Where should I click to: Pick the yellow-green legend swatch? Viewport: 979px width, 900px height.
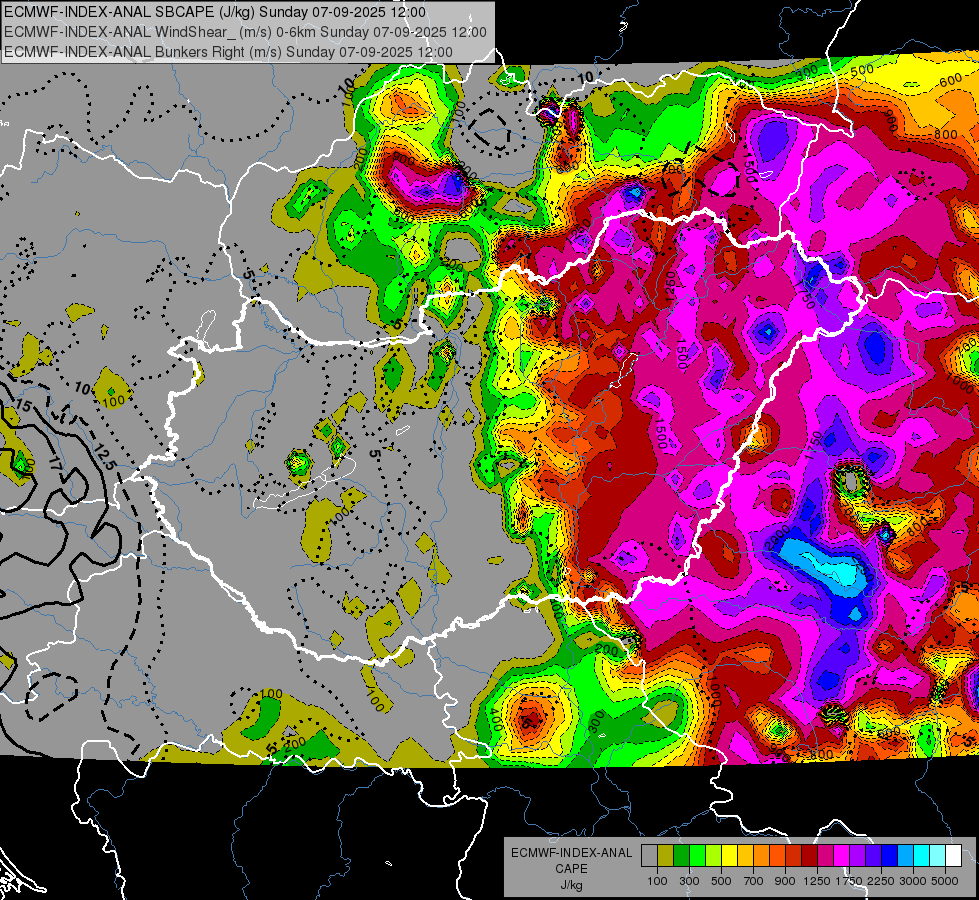[x=714, y=855]
